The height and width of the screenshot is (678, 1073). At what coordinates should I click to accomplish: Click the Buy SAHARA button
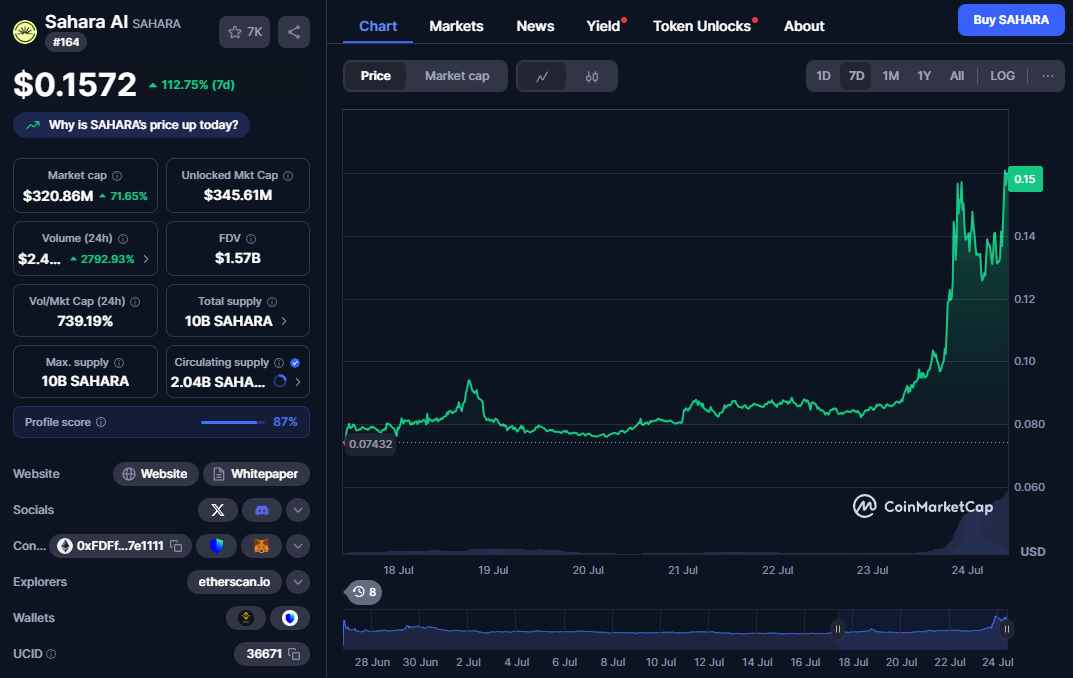click(x=1011, y=20)
